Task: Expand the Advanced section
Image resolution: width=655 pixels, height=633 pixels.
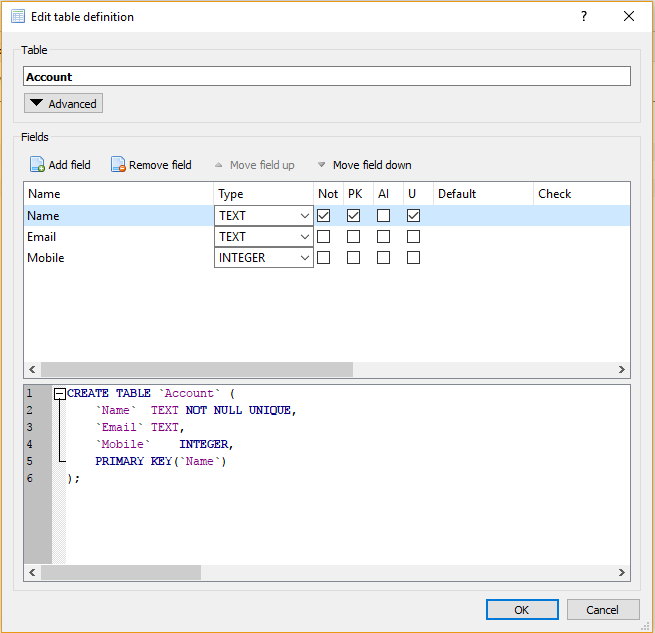Action: [63, 104]
